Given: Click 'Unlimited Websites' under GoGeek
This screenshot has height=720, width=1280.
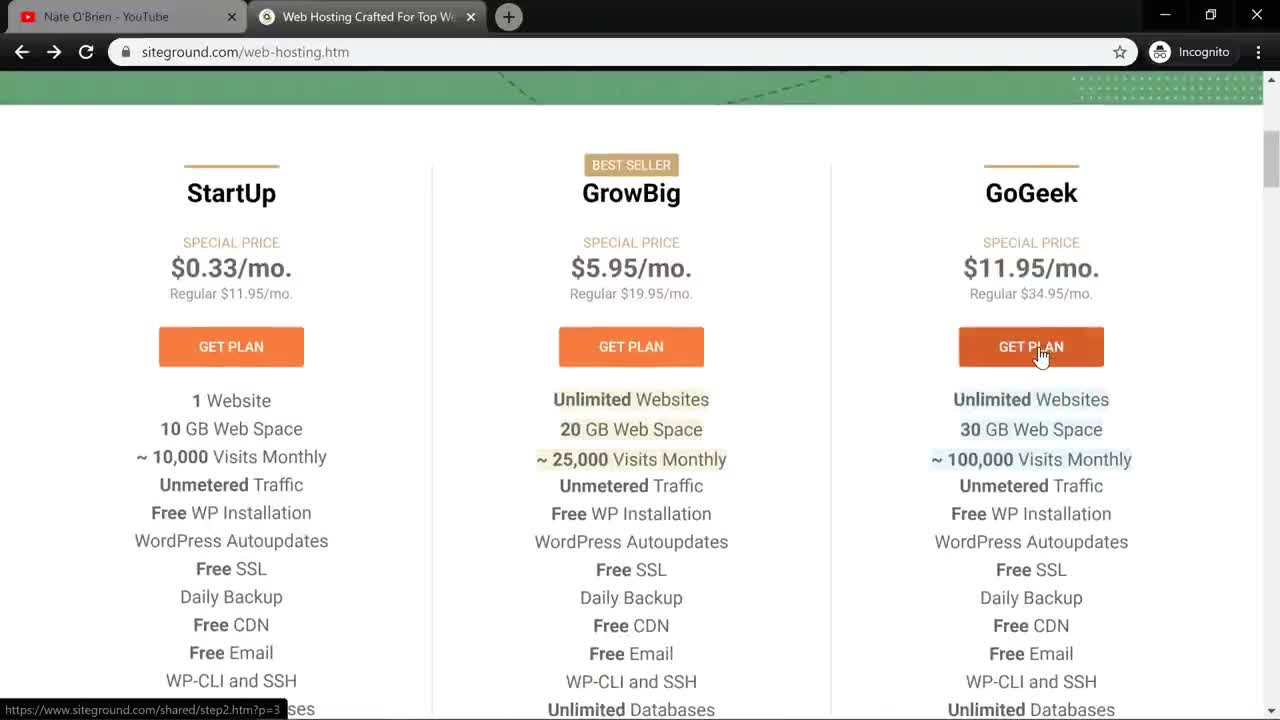Looking at the screenshot, I should (1031, 399).
